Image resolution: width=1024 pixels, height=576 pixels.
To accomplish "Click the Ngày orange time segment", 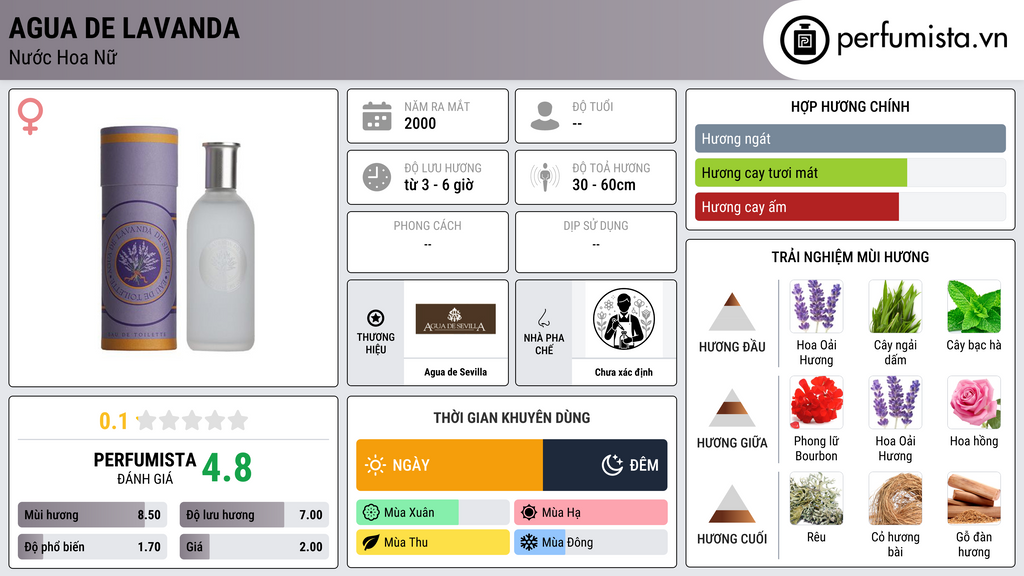I will coord(449,465).
